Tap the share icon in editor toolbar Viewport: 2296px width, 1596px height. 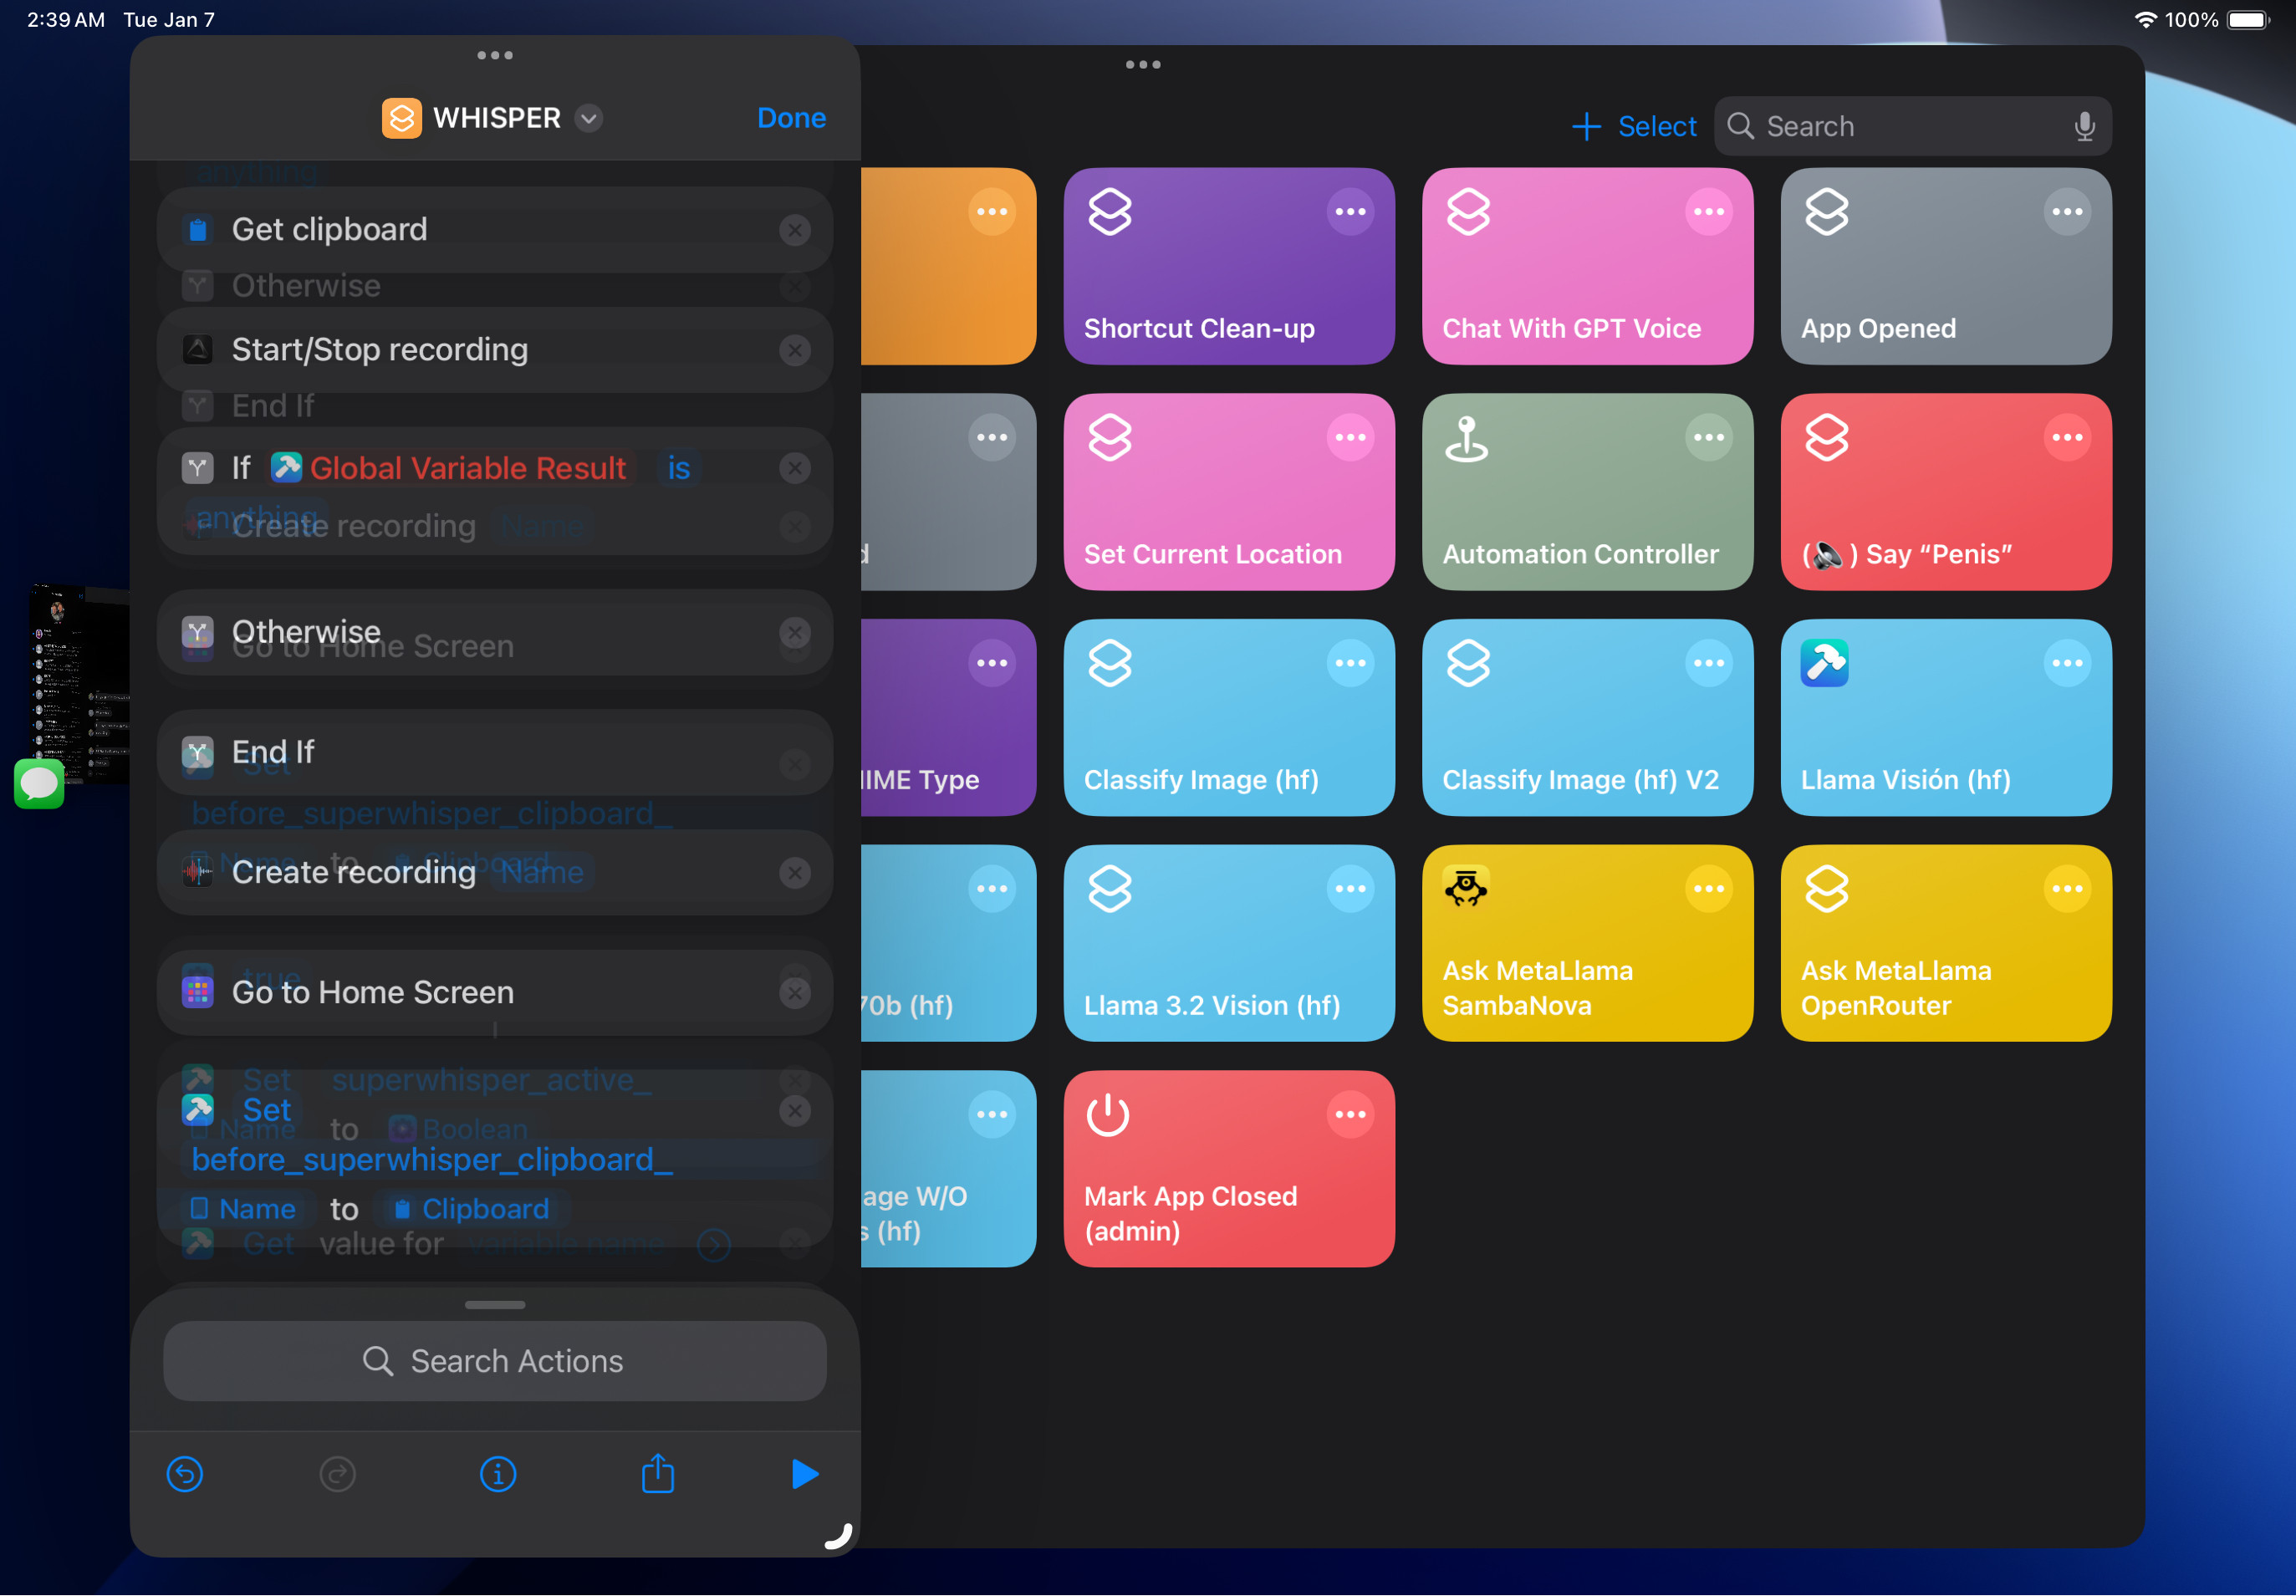pyautogui.click(x=657, y=1474)
